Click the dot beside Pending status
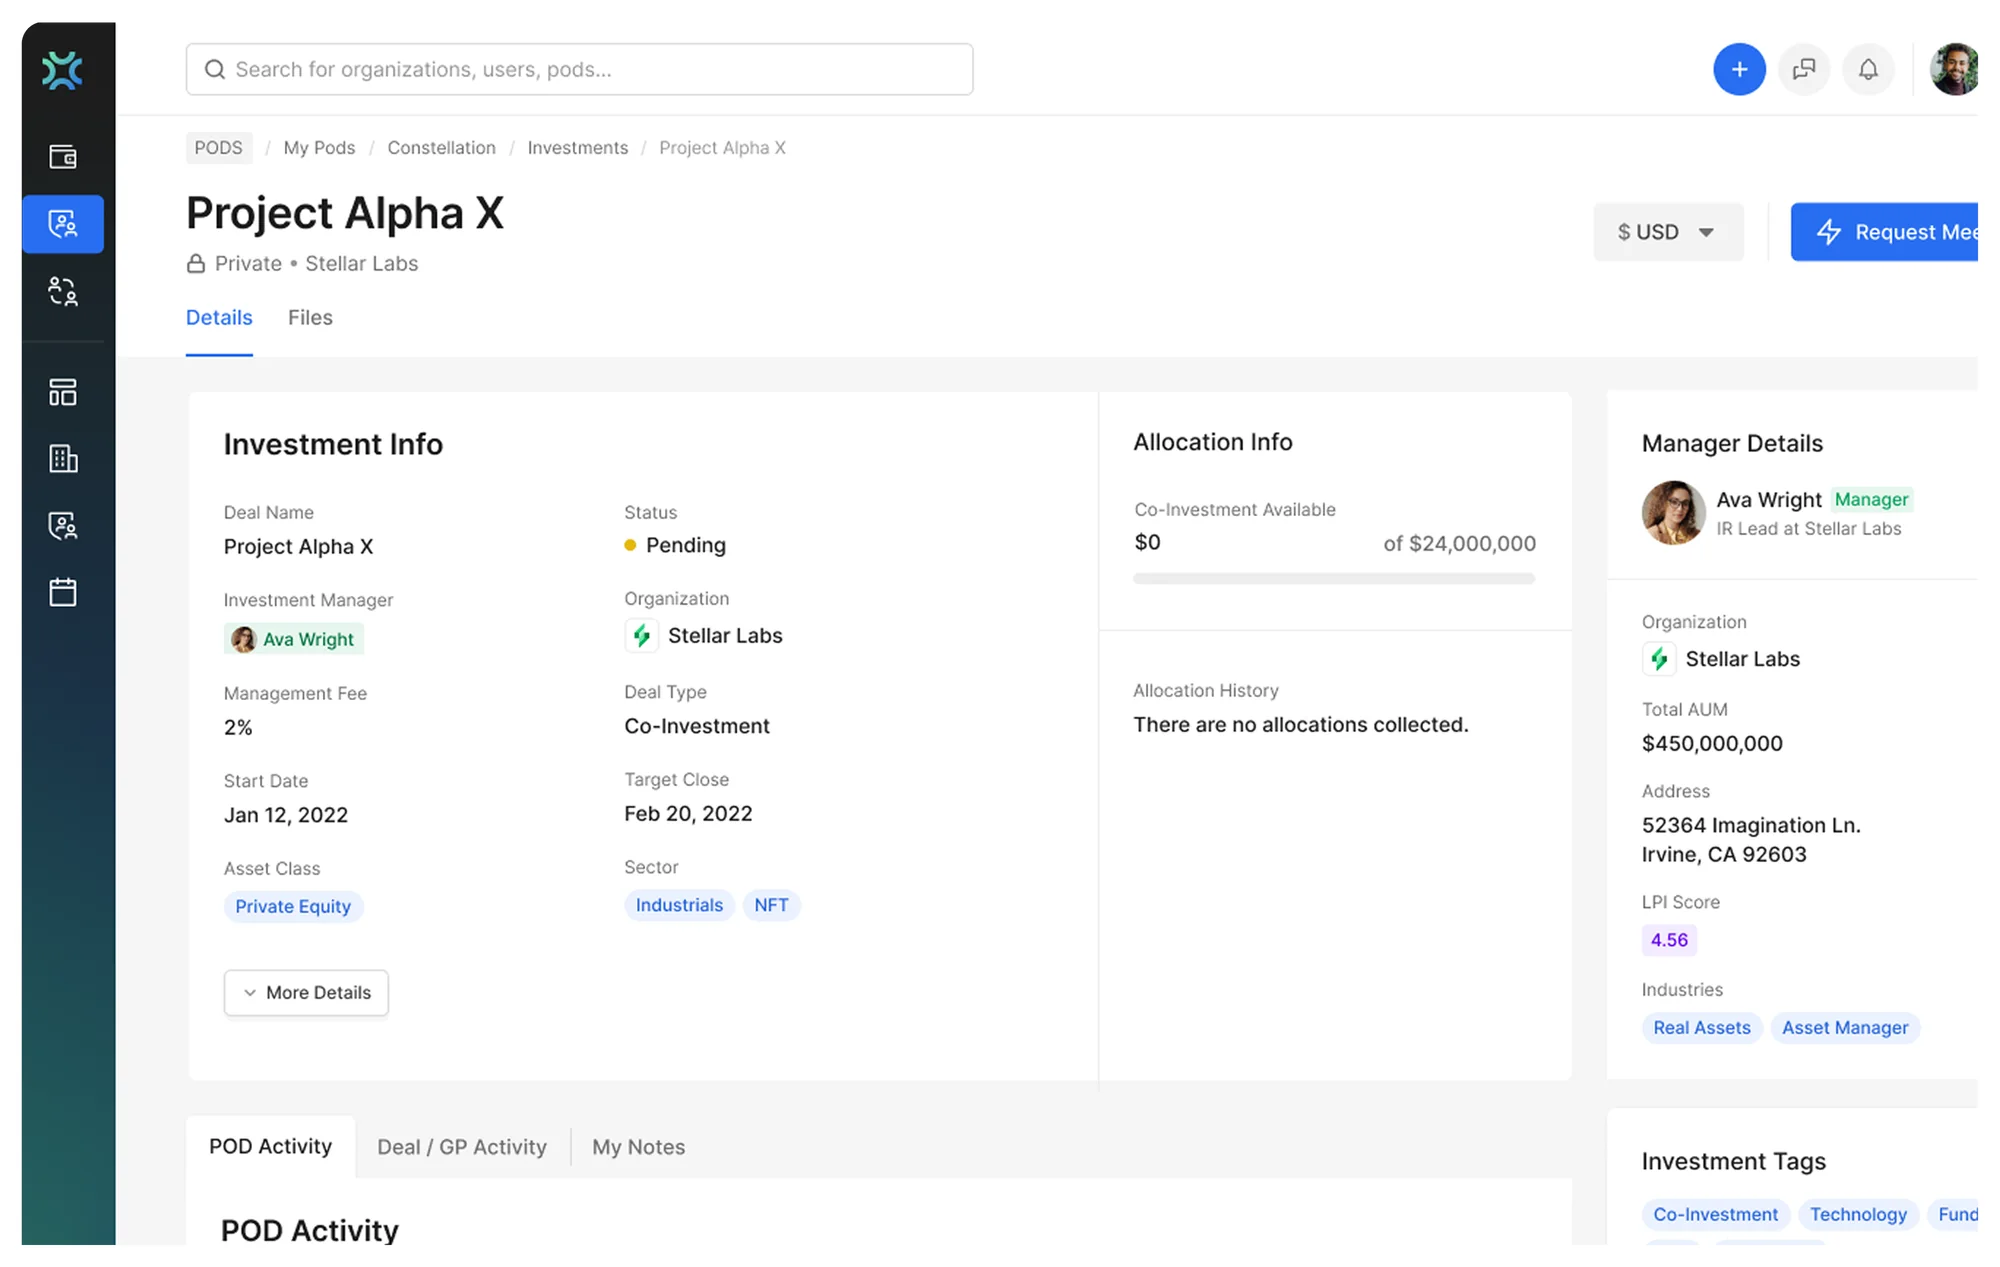 pos(630,545)
